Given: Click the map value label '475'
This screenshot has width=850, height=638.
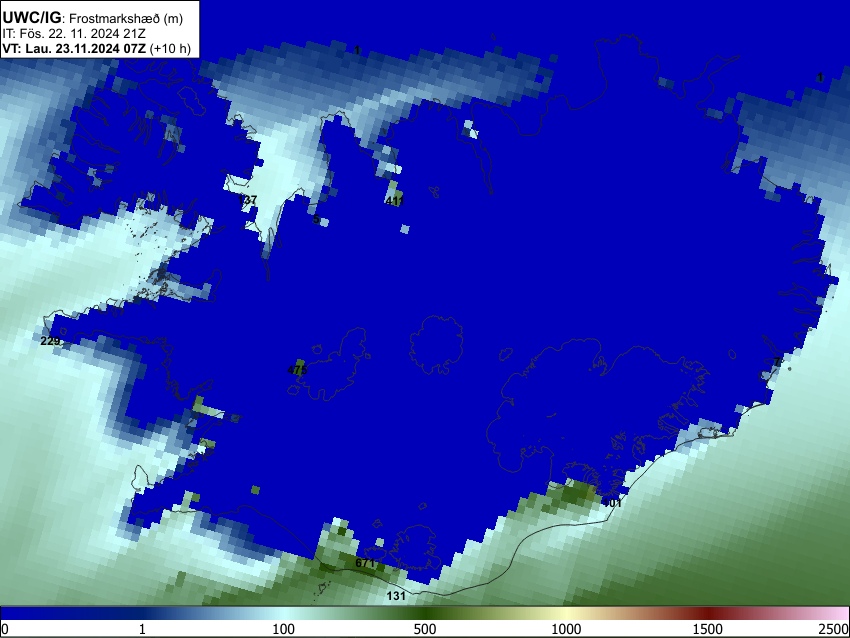Looking at the screenshot, I should pyautogui.click(x=297, y=370).
